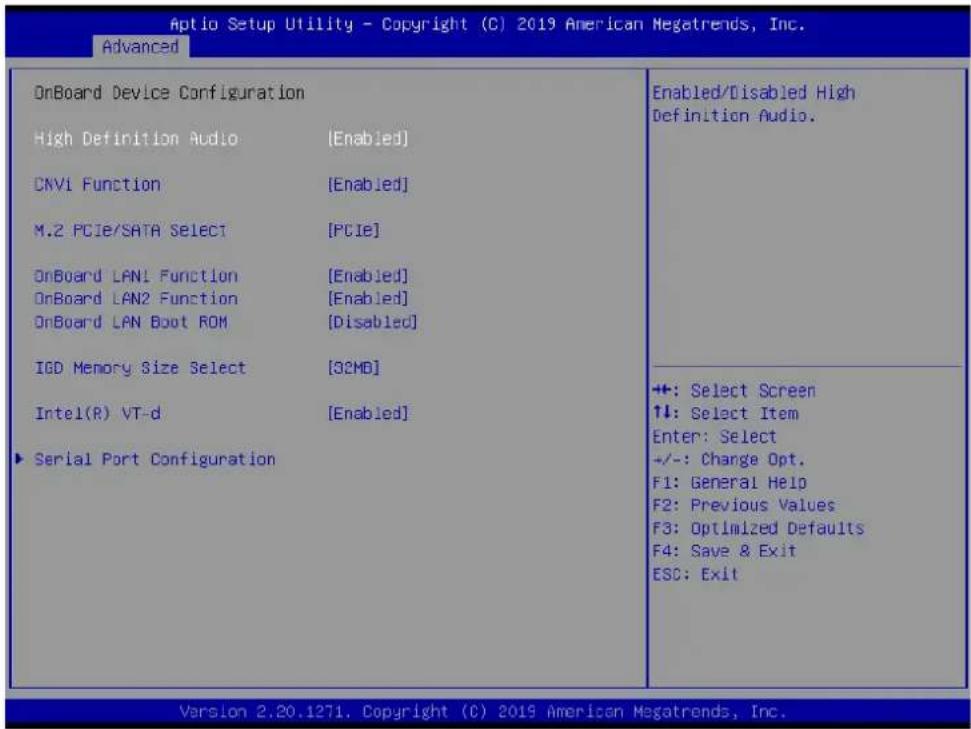Image resolution: width=971 pixels, height=729 pixels.
Task: Click the Enter: Select key hint
Action: (x=714, y=437)
